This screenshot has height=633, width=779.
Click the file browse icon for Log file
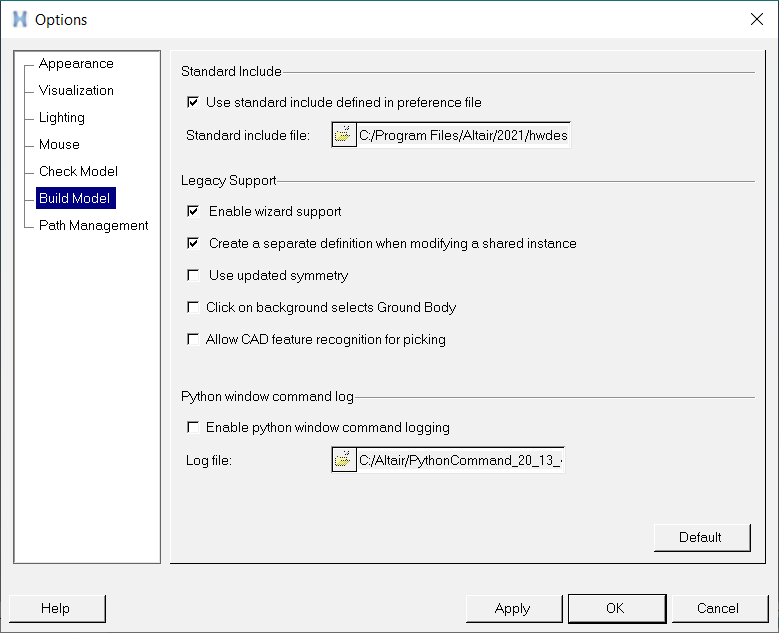(344, 460)
